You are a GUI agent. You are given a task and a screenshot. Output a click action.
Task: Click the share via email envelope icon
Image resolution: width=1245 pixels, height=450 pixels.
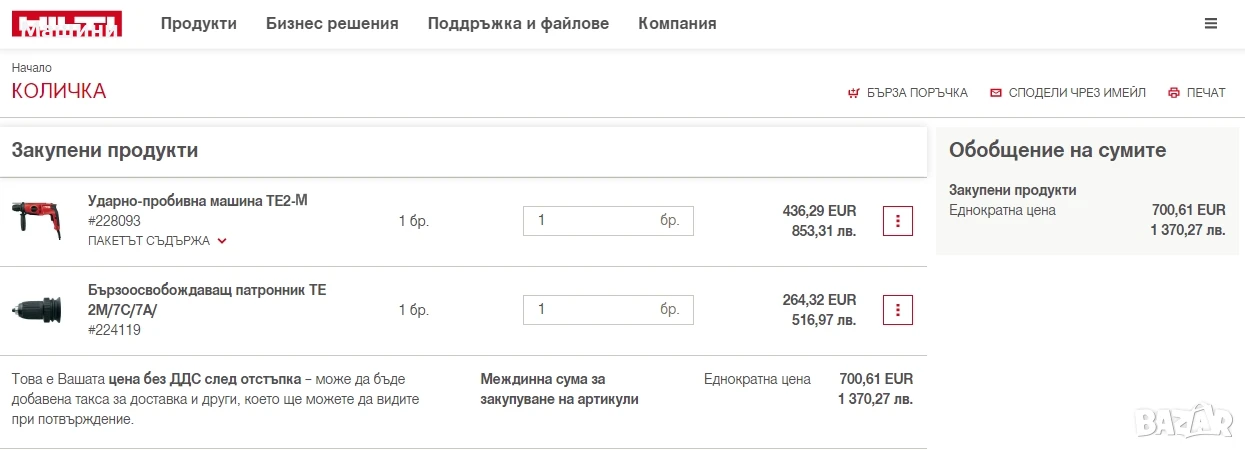click(996, 93)
